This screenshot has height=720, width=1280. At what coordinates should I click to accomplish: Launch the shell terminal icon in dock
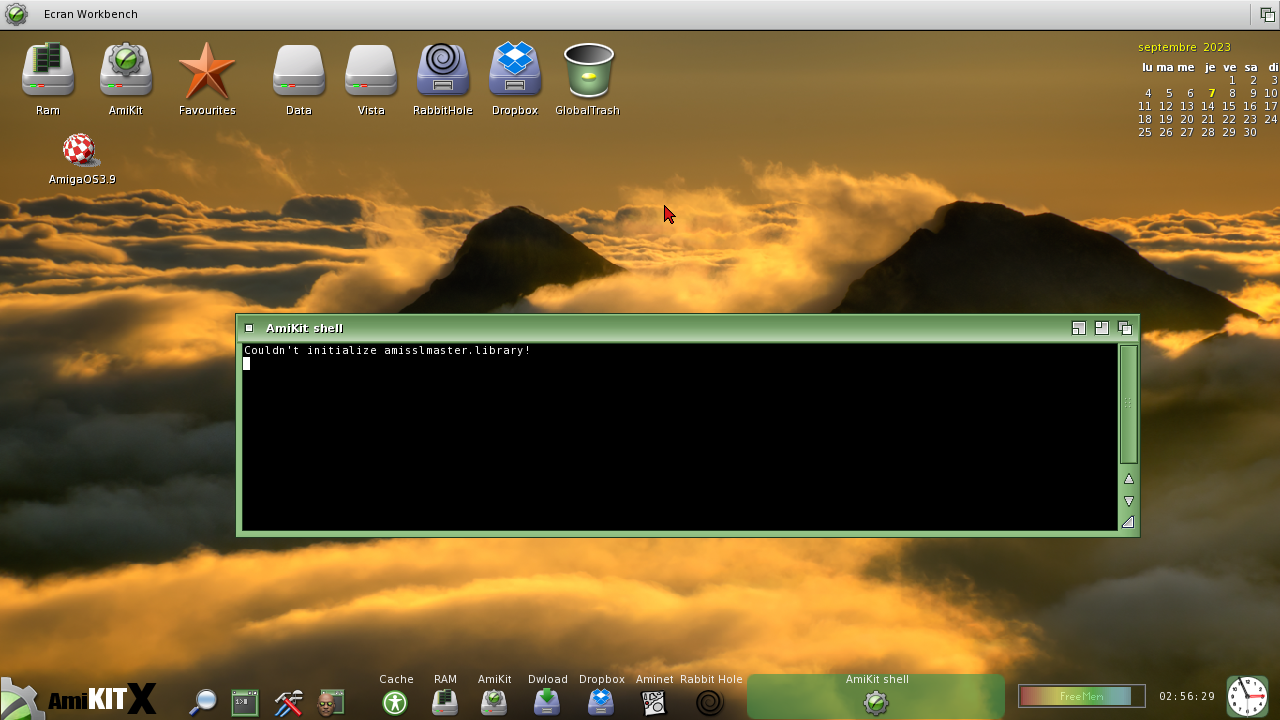click(x=245, y=702)
